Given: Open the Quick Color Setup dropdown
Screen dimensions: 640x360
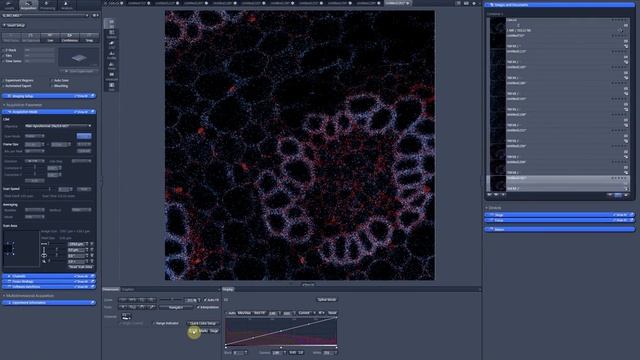Looking at the screenshot, I should click(x=203, y=323).
